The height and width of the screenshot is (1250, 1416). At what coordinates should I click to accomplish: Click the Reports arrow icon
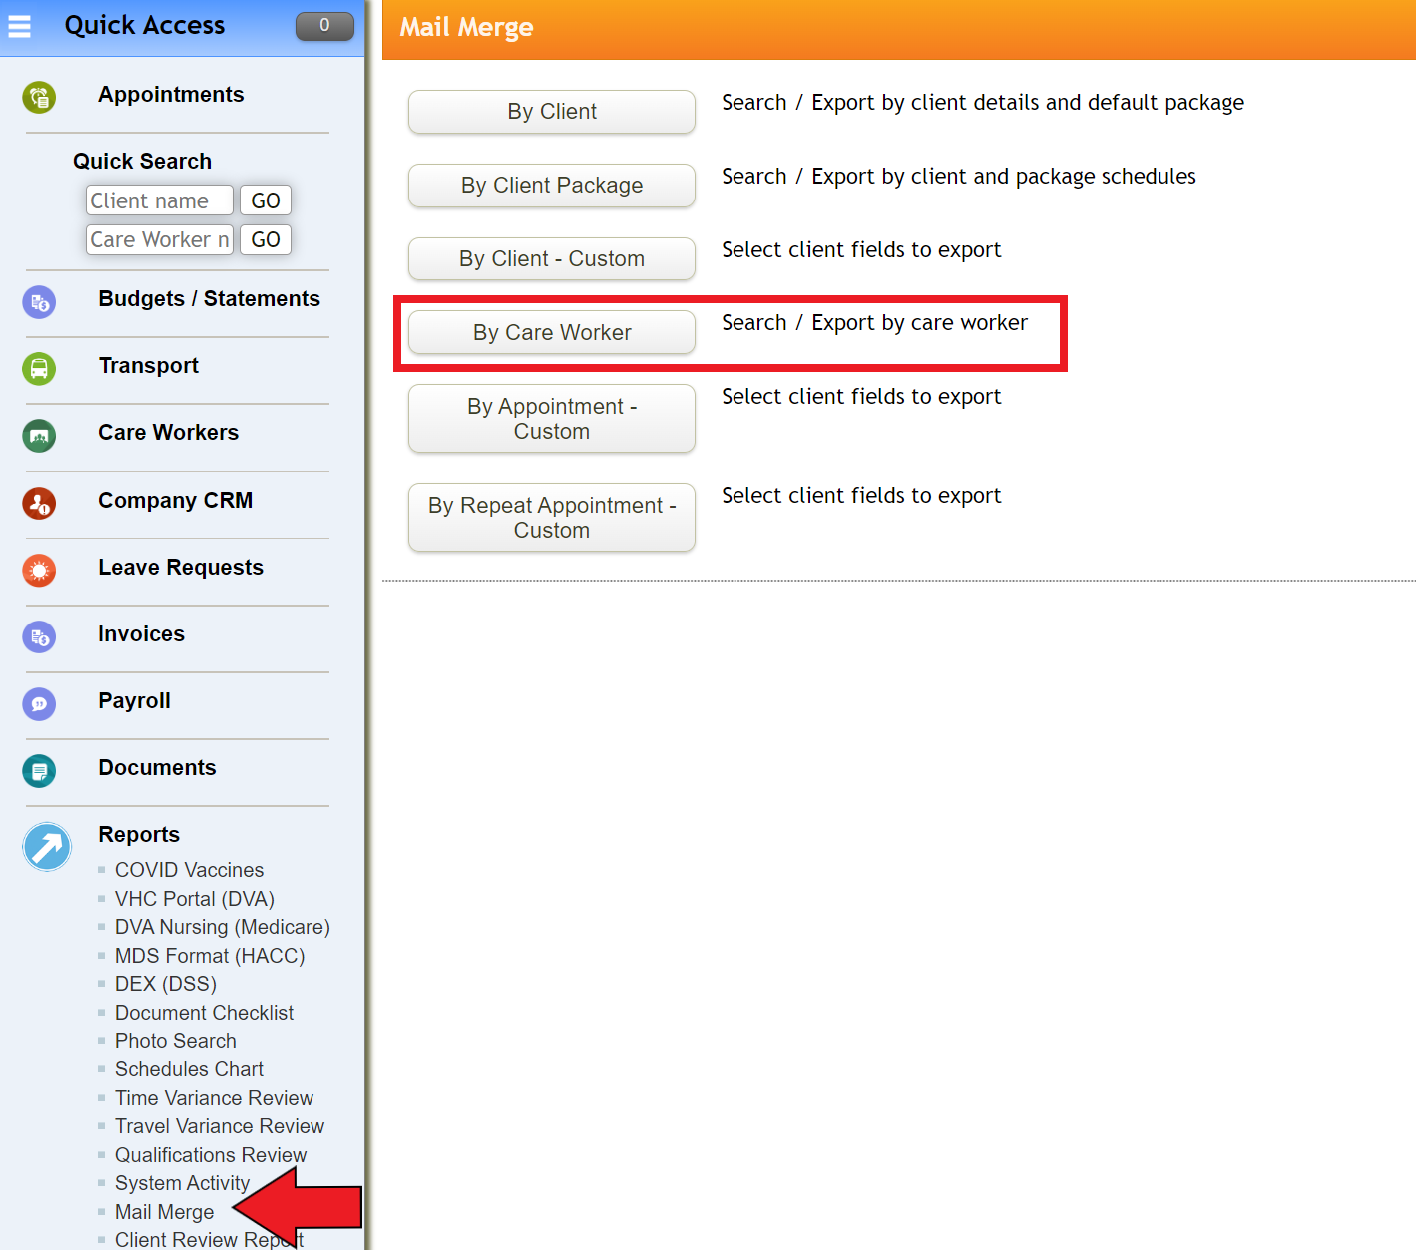(46, 847)
